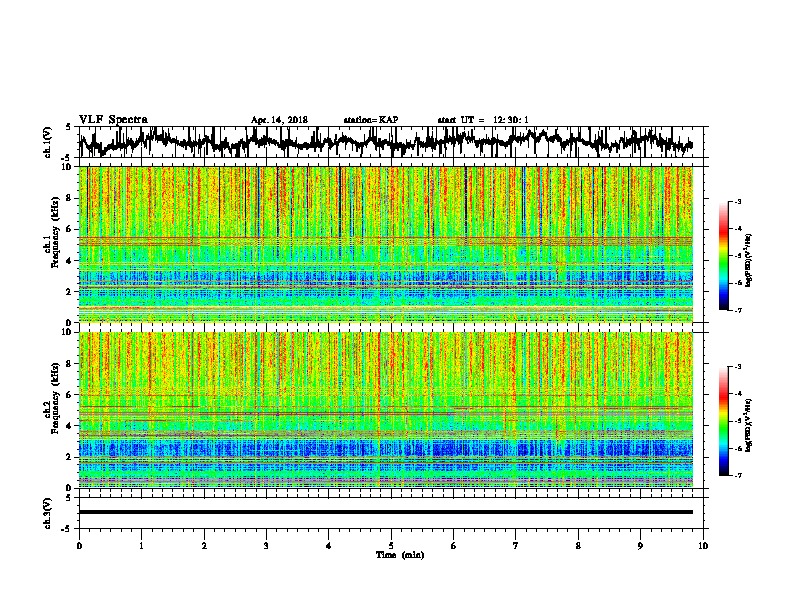This screenshot has height=612, width=792.
Task: Click the "ch.1 Frequency (kHz)" axis label
Action: click(51, 233)
